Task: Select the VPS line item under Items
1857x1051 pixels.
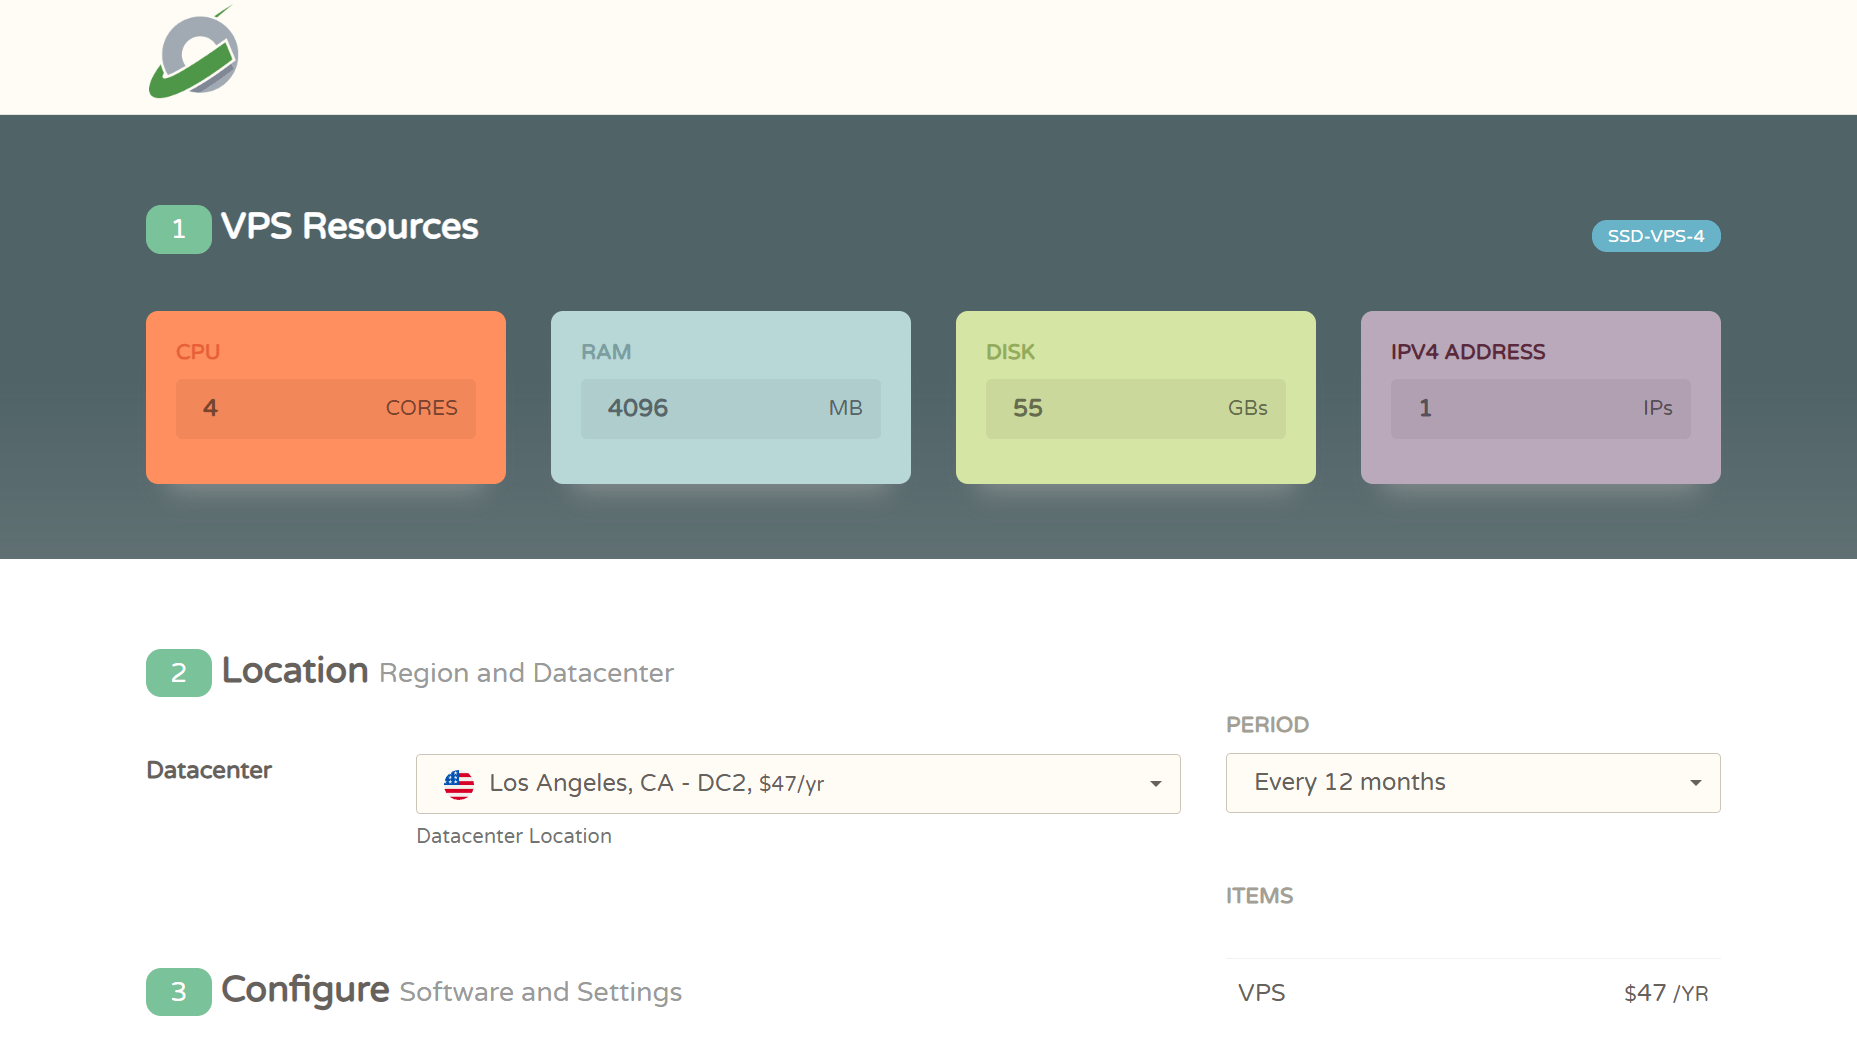Action: click(x=1261, y=993)
